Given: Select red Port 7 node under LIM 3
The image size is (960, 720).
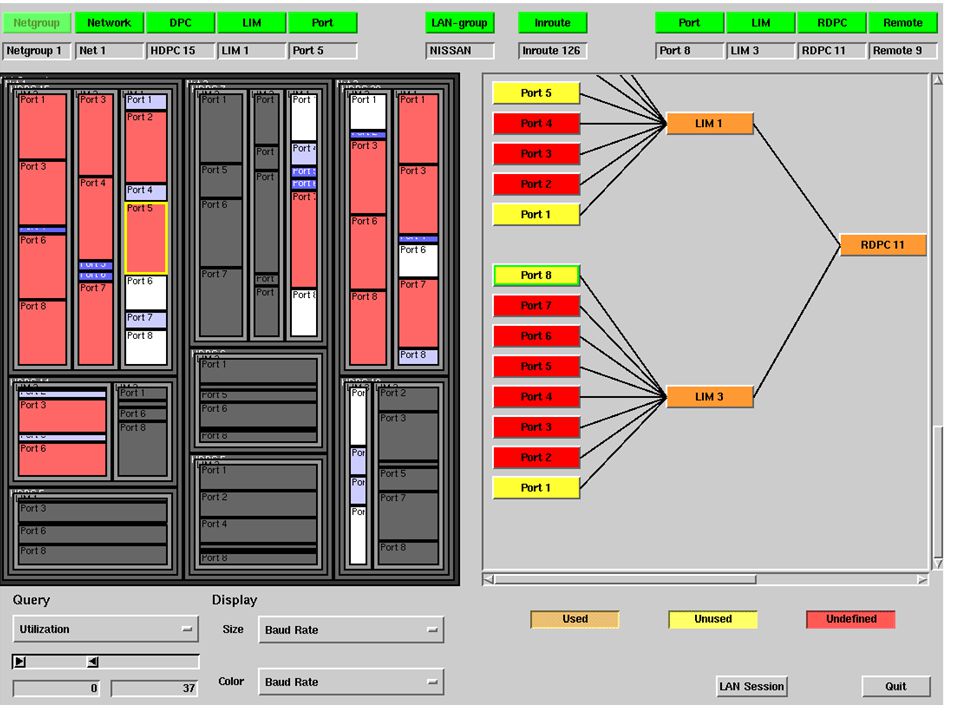Looking at the screenshot, I should click(x=536, y=306).
